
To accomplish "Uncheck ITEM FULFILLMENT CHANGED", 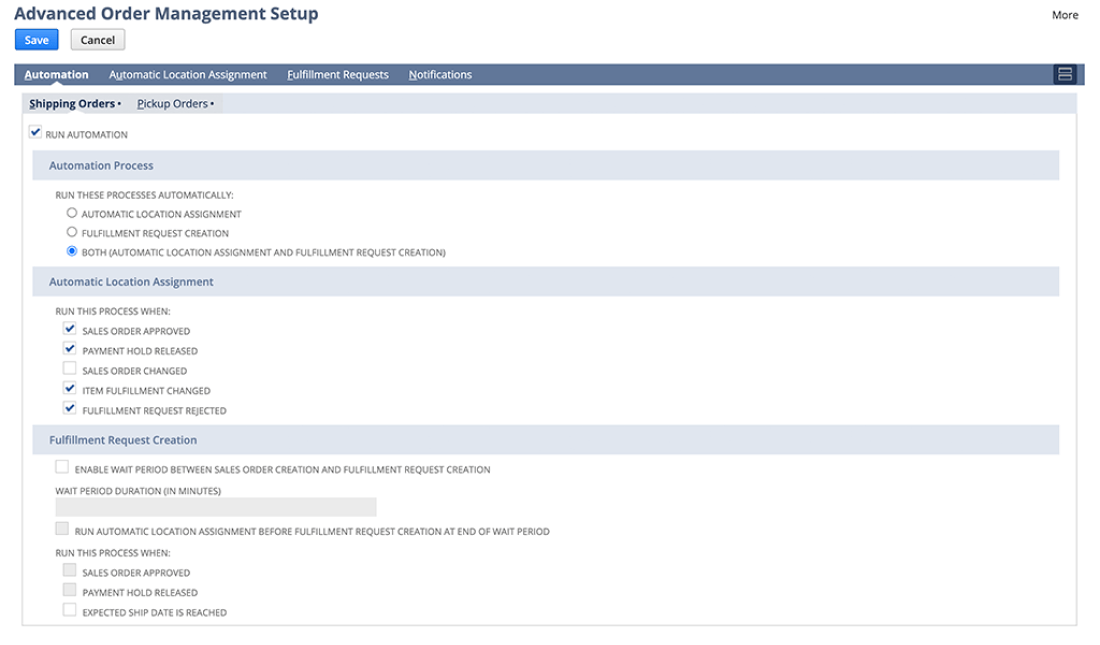I will (x=69, y=388).
